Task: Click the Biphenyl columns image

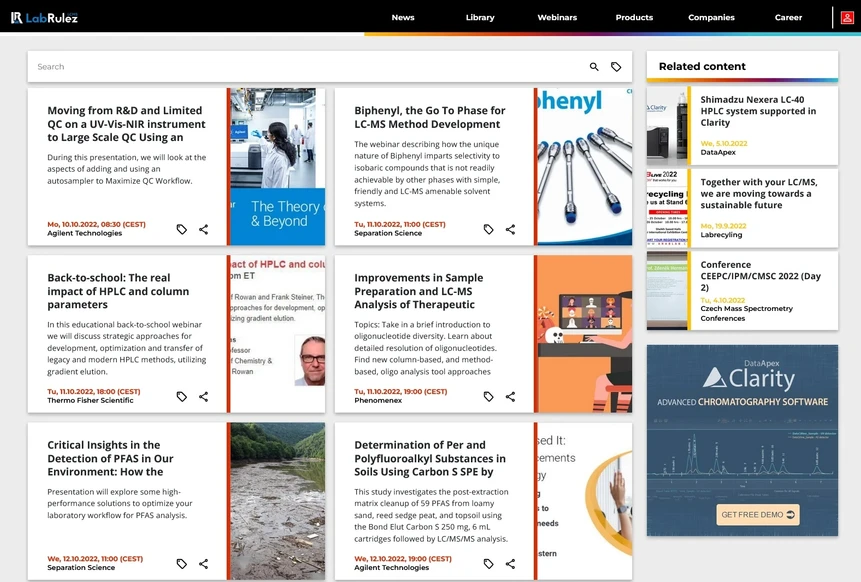Action: click(585, 167)
